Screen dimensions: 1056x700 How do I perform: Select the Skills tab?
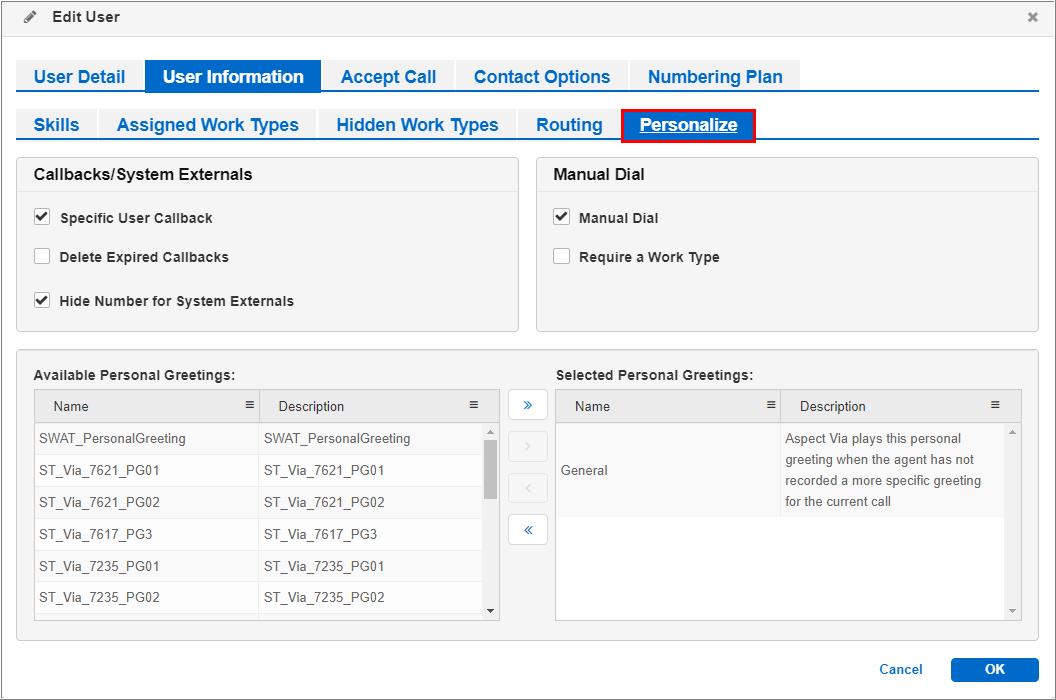55,124
